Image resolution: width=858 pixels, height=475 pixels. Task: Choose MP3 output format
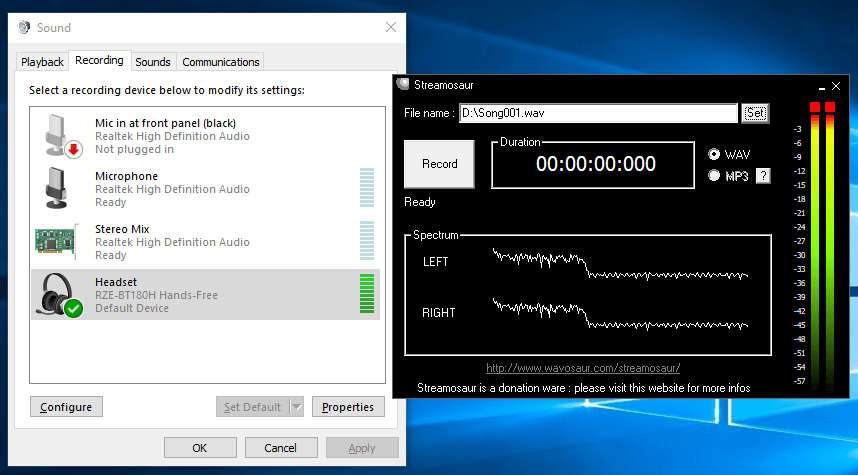714,176
